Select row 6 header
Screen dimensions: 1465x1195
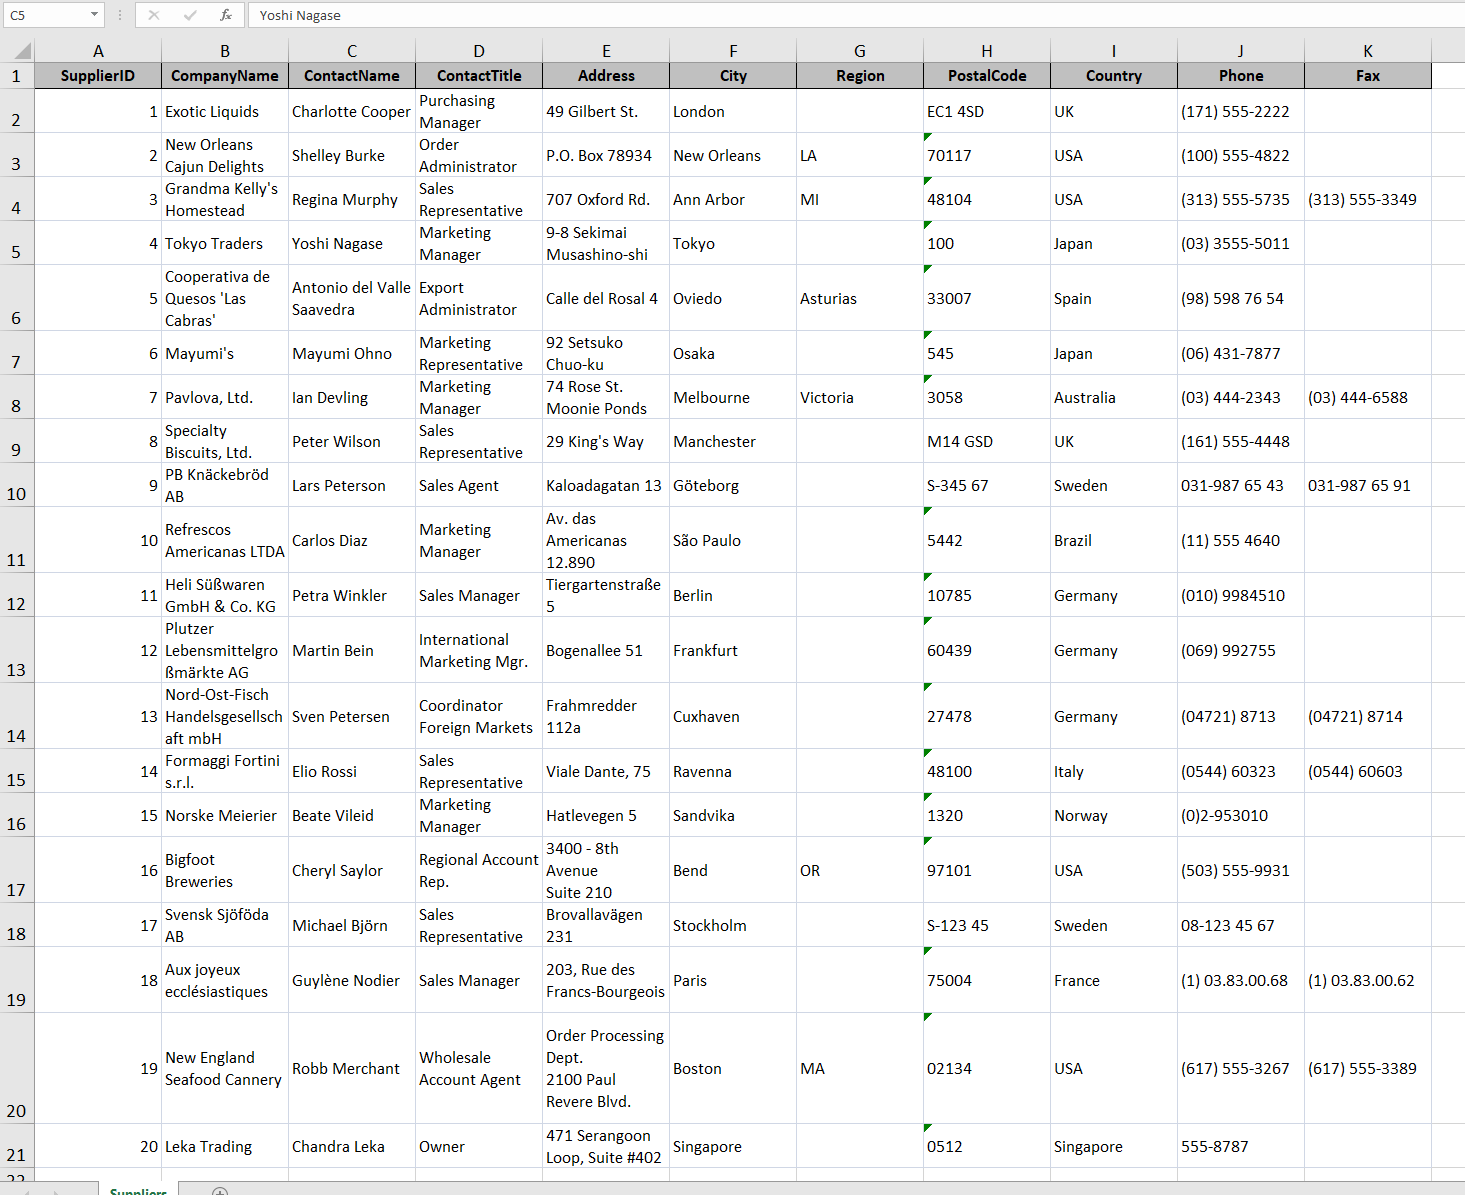click(x=17, y=298)
